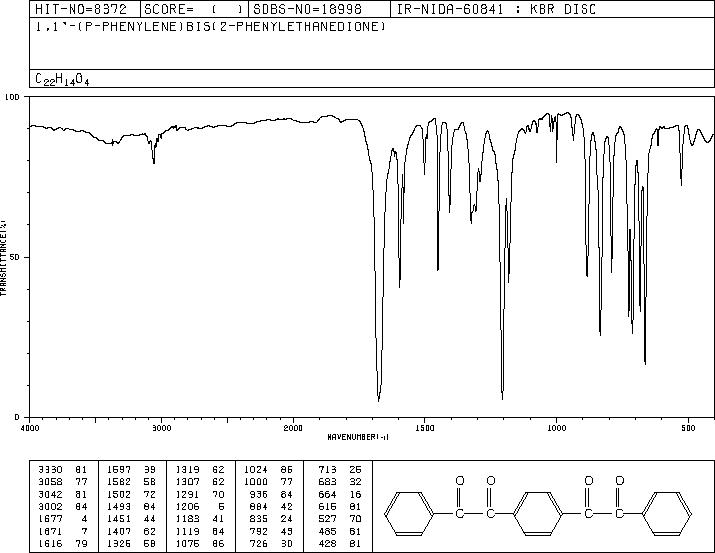This screenshot has height=553, width=715.
Task: Click the 1206 peak entry in table
Action: pyautogui.click(x=200, y=506)
